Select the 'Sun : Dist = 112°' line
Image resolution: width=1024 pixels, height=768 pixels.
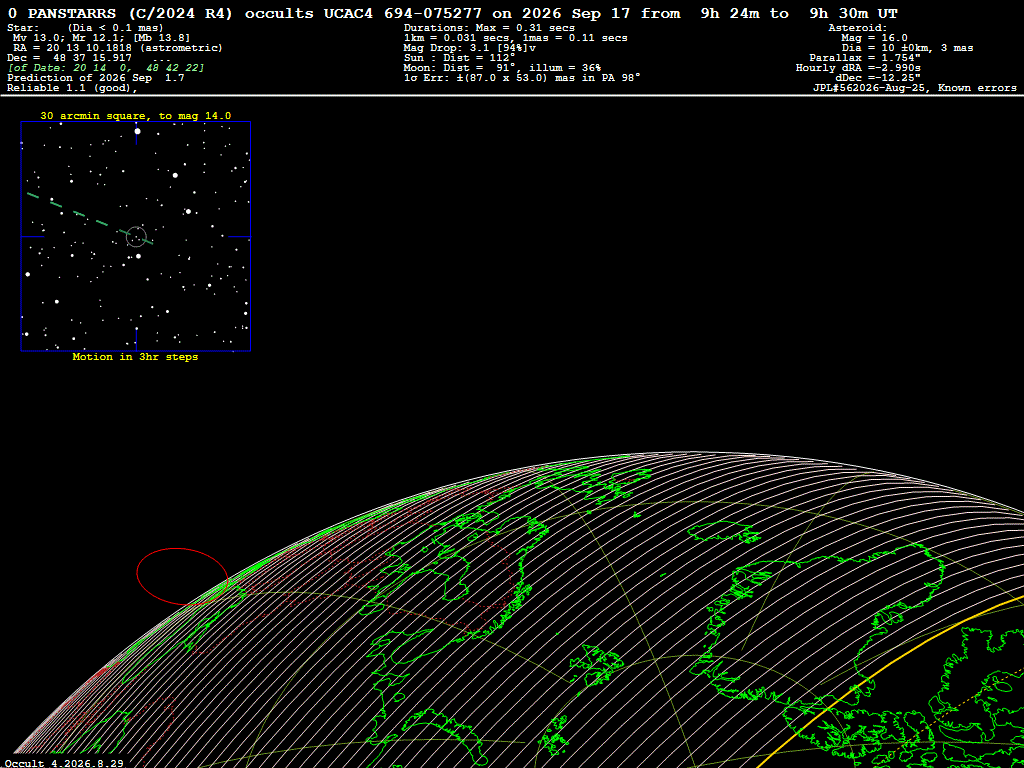coord(460,58)
